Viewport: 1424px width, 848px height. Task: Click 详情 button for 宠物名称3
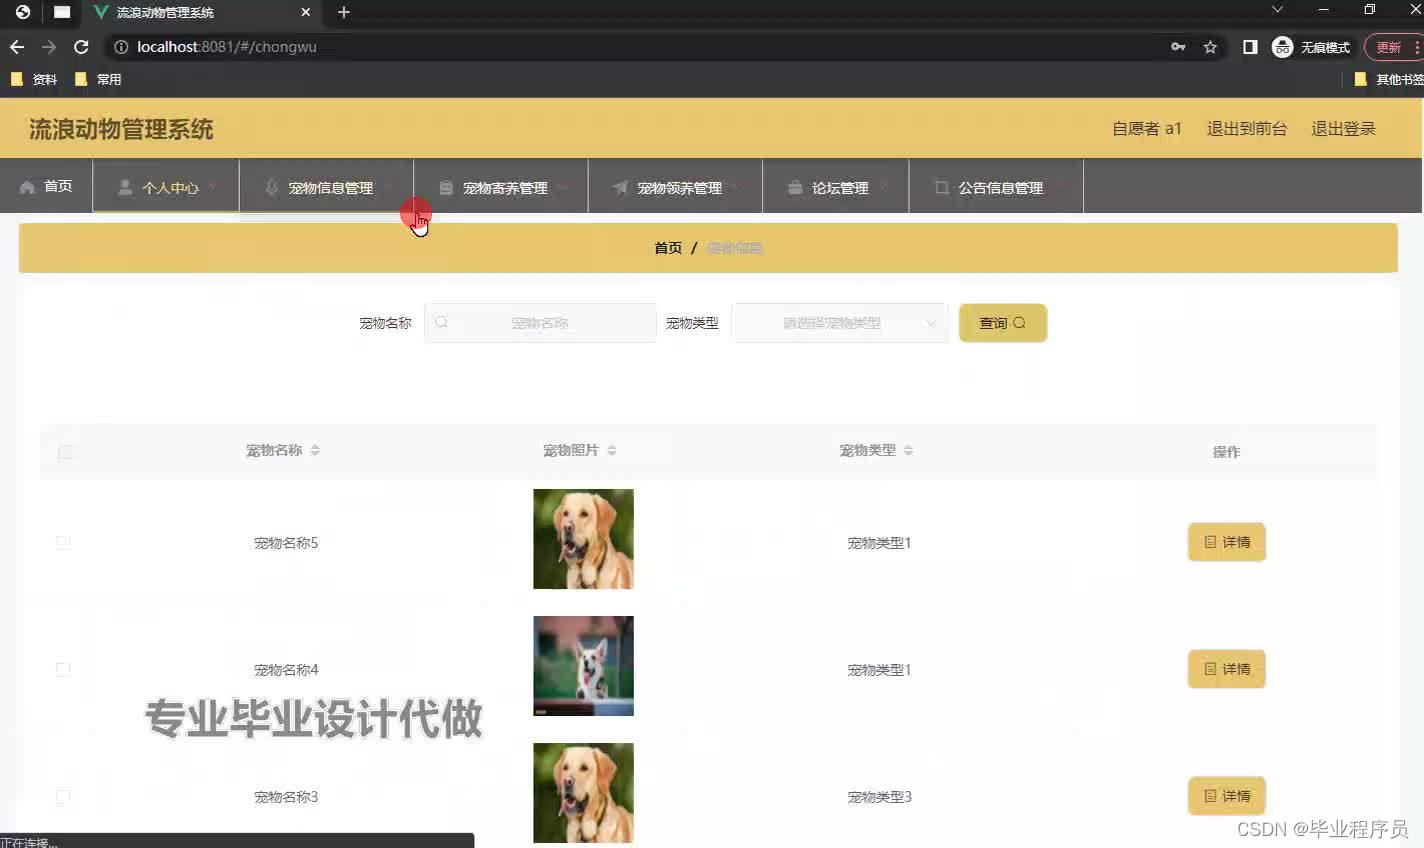tap(1227, 796)
